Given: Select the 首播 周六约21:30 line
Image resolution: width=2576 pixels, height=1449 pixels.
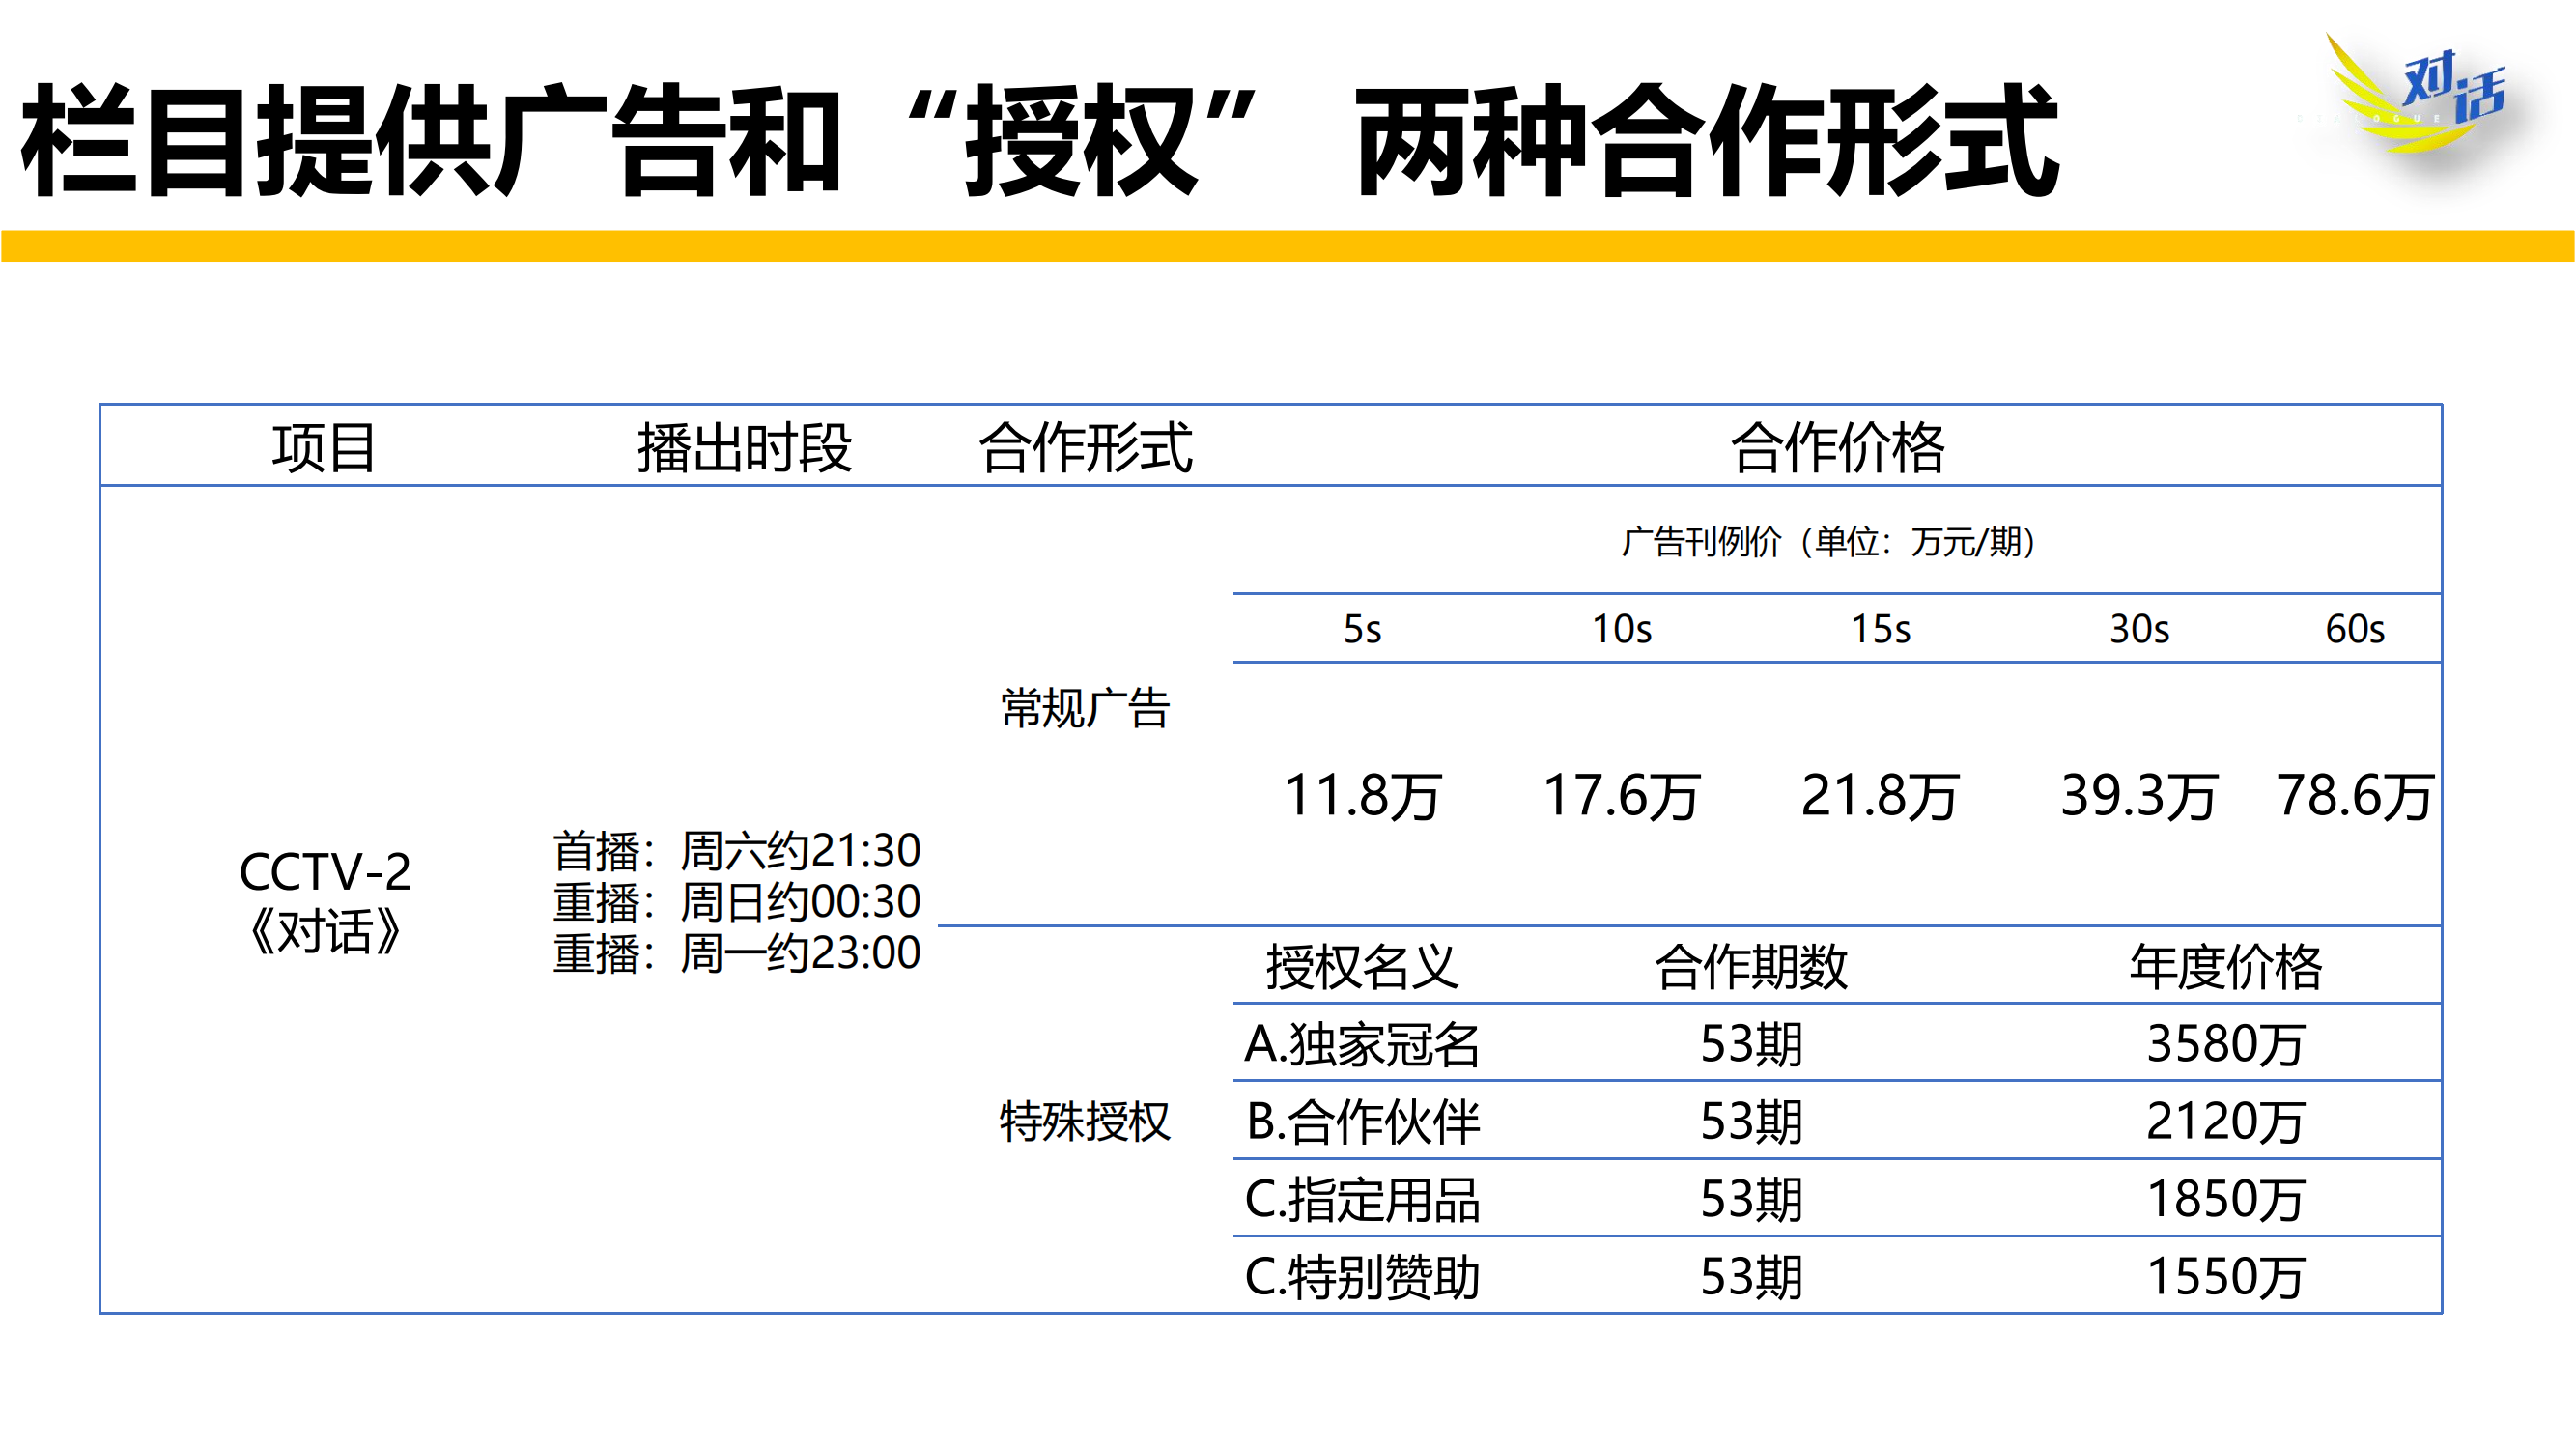Looking at the screenshot, I should coord(737,851).
